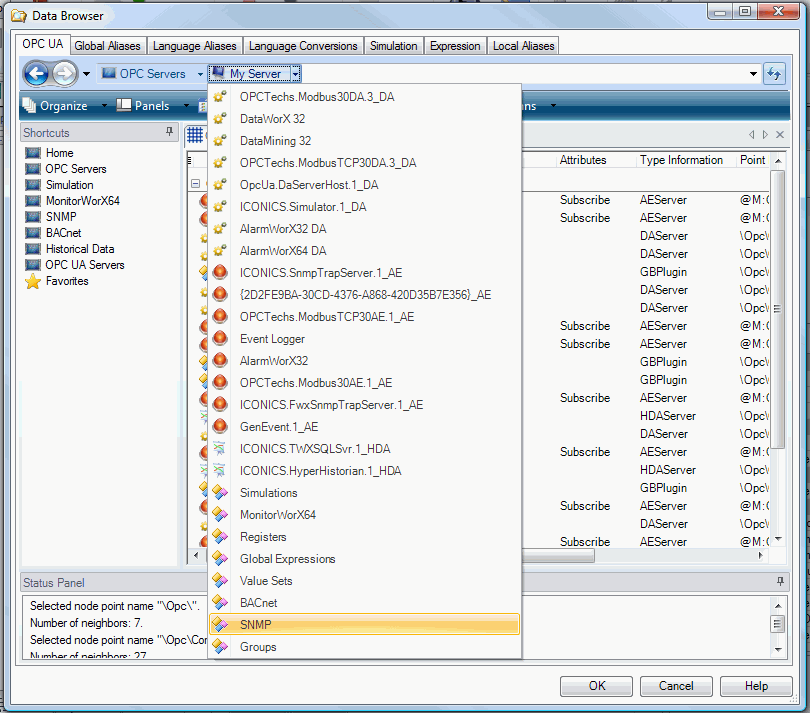Click the back navigation arrow
This screenshot has height=713, width=810.
[x=36, y=74]
